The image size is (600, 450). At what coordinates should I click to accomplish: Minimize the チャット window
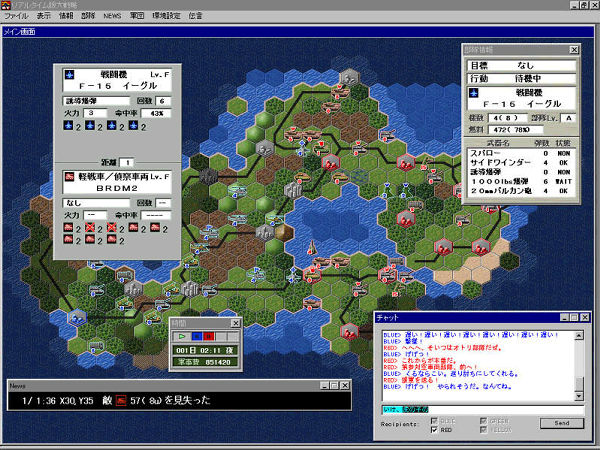click(x=564, y=317)
